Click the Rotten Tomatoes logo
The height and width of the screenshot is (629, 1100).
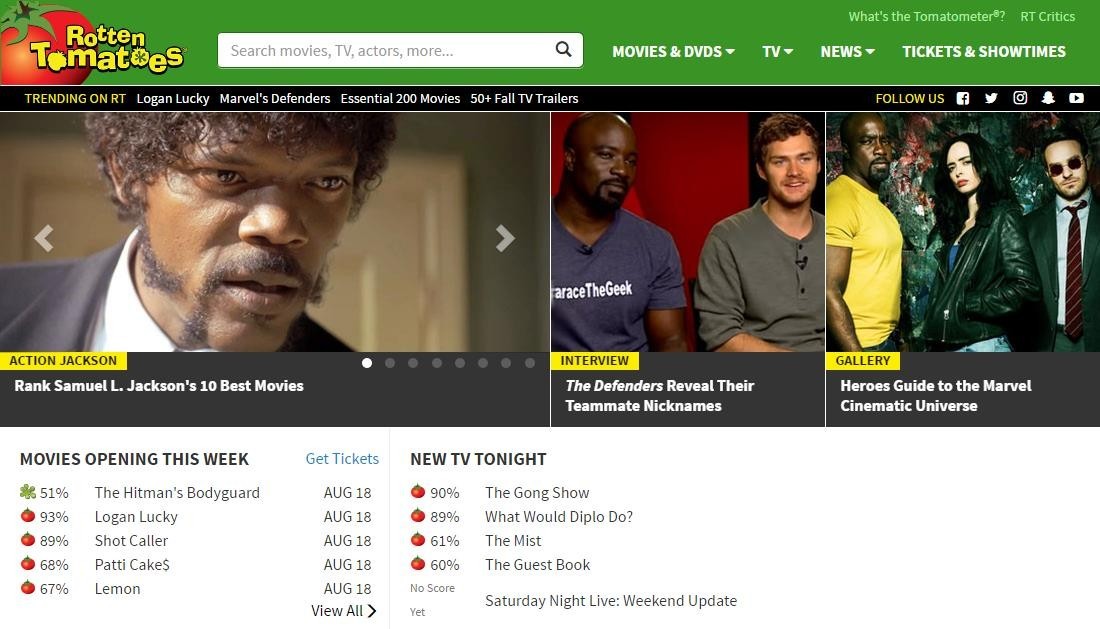[95, 47]
